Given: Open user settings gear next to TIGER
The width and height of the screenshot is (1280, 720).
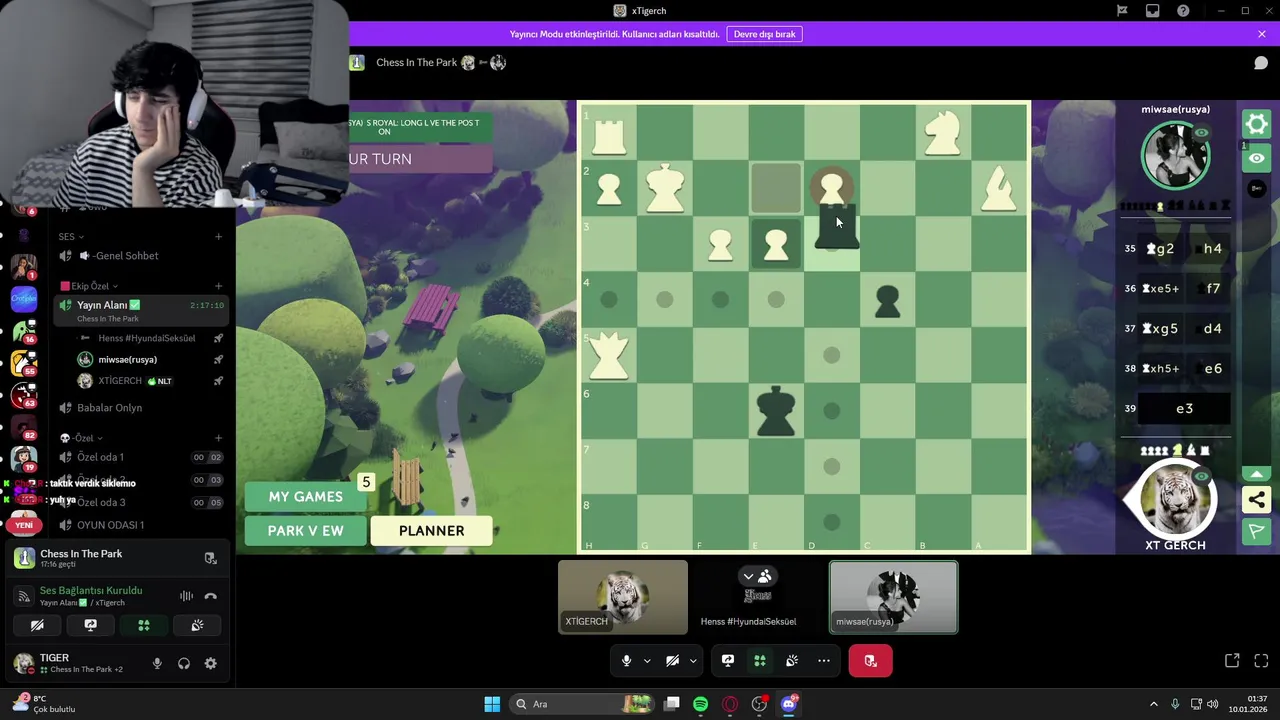Looking at the screenshot, I should click(x=210, y=663).
